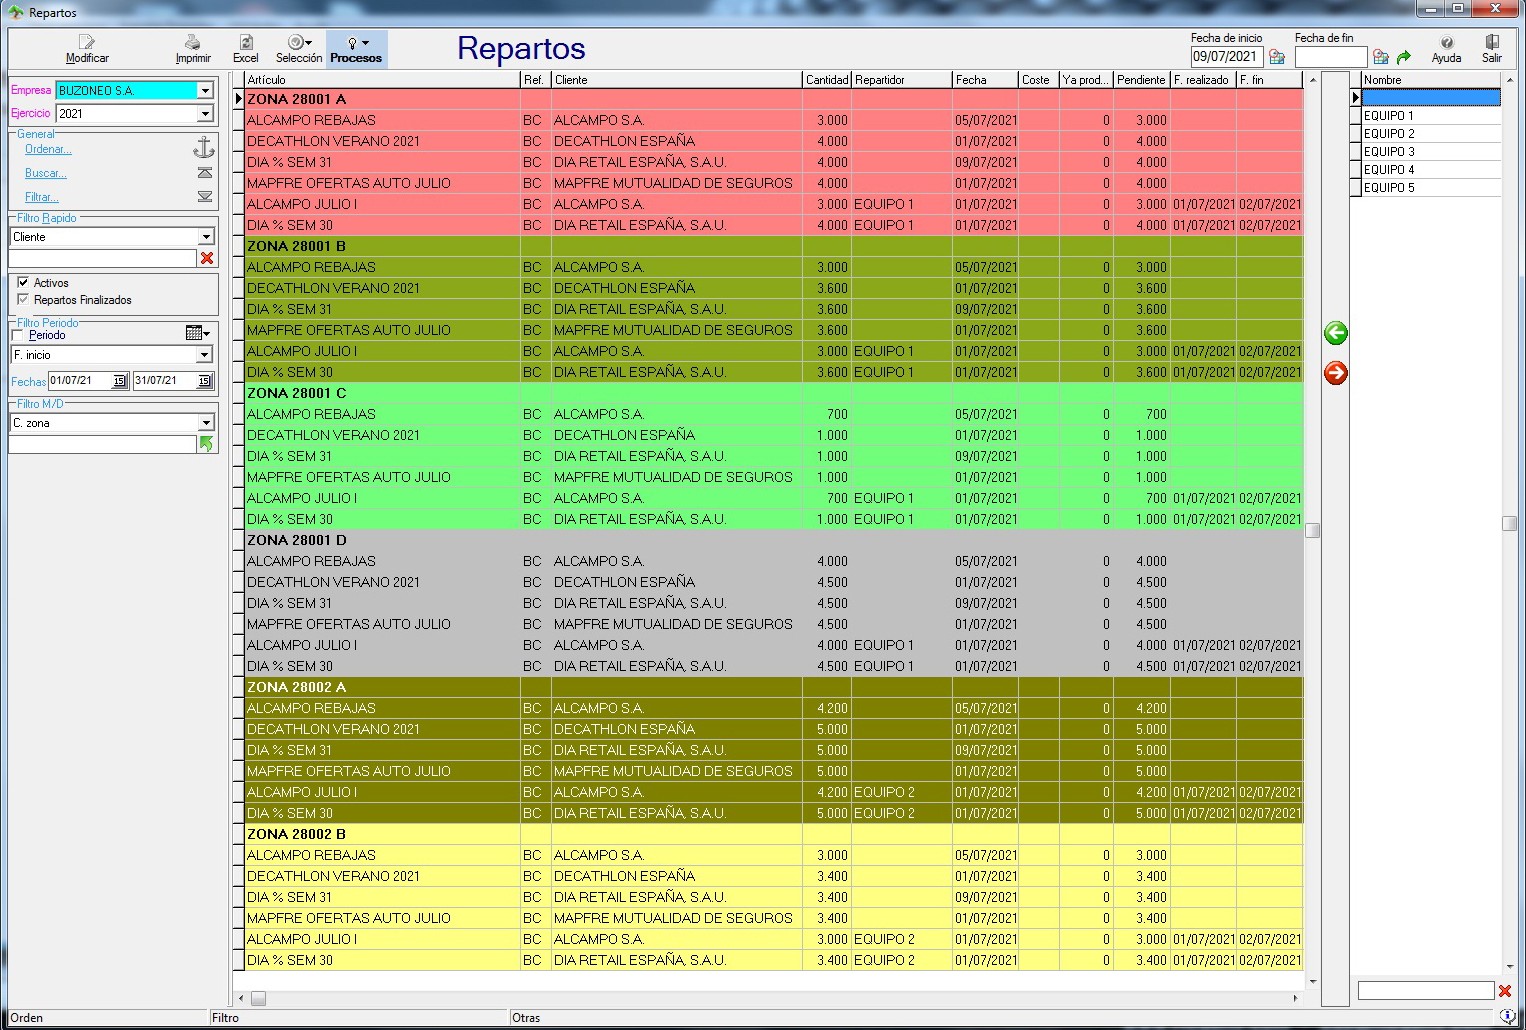Click the Nombre header in team list
The width and height of the screenshot is (1526, 1030).
pos(1431,80)
